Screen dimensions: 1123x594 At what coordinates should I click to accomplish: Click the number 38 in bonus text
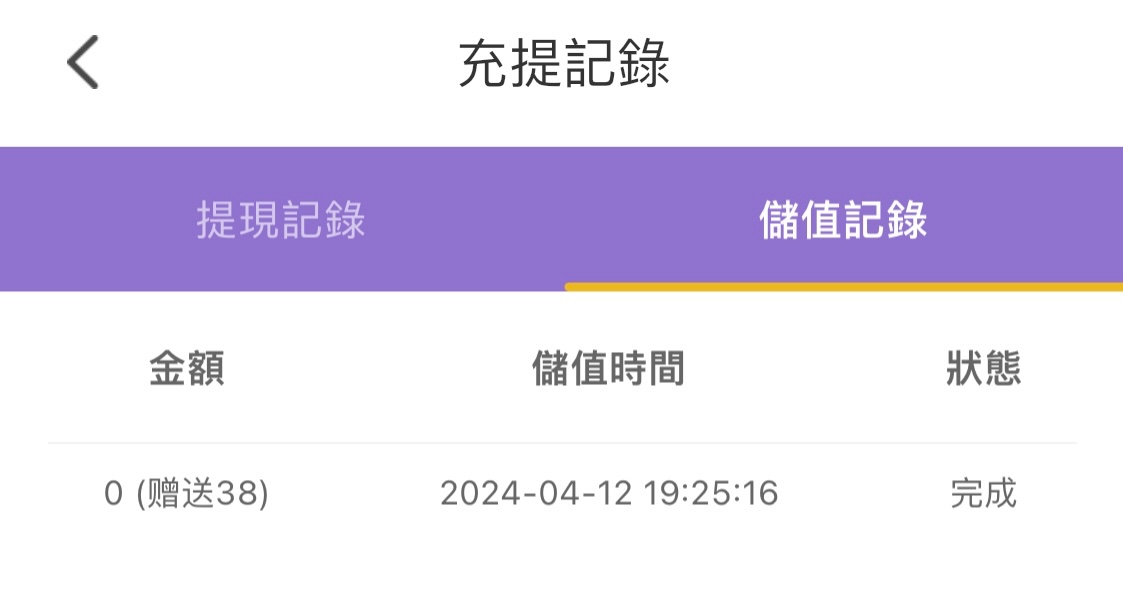pos(238,493)
